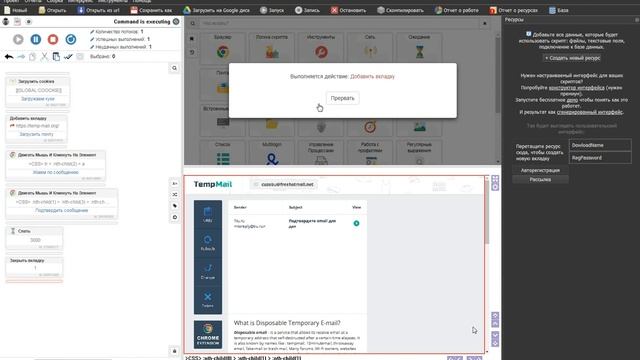Switch to the Авторегистрация tab

[x=540, y=170]
